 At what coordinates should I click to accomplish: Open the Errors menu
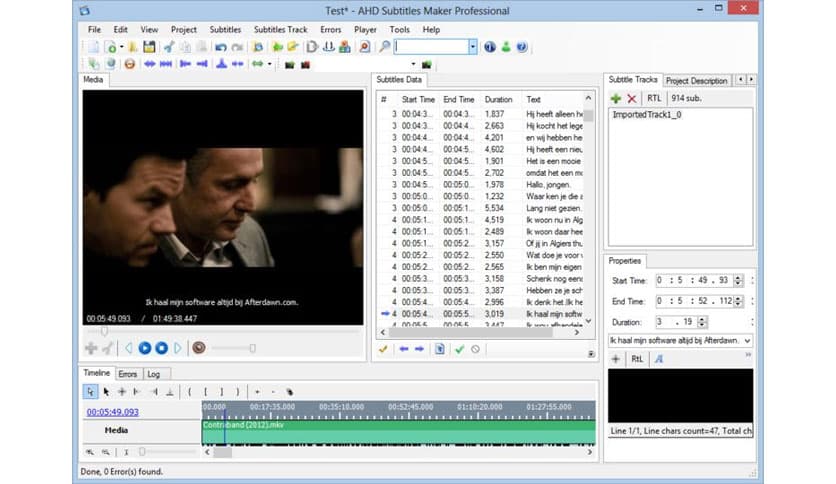point(331,29)
